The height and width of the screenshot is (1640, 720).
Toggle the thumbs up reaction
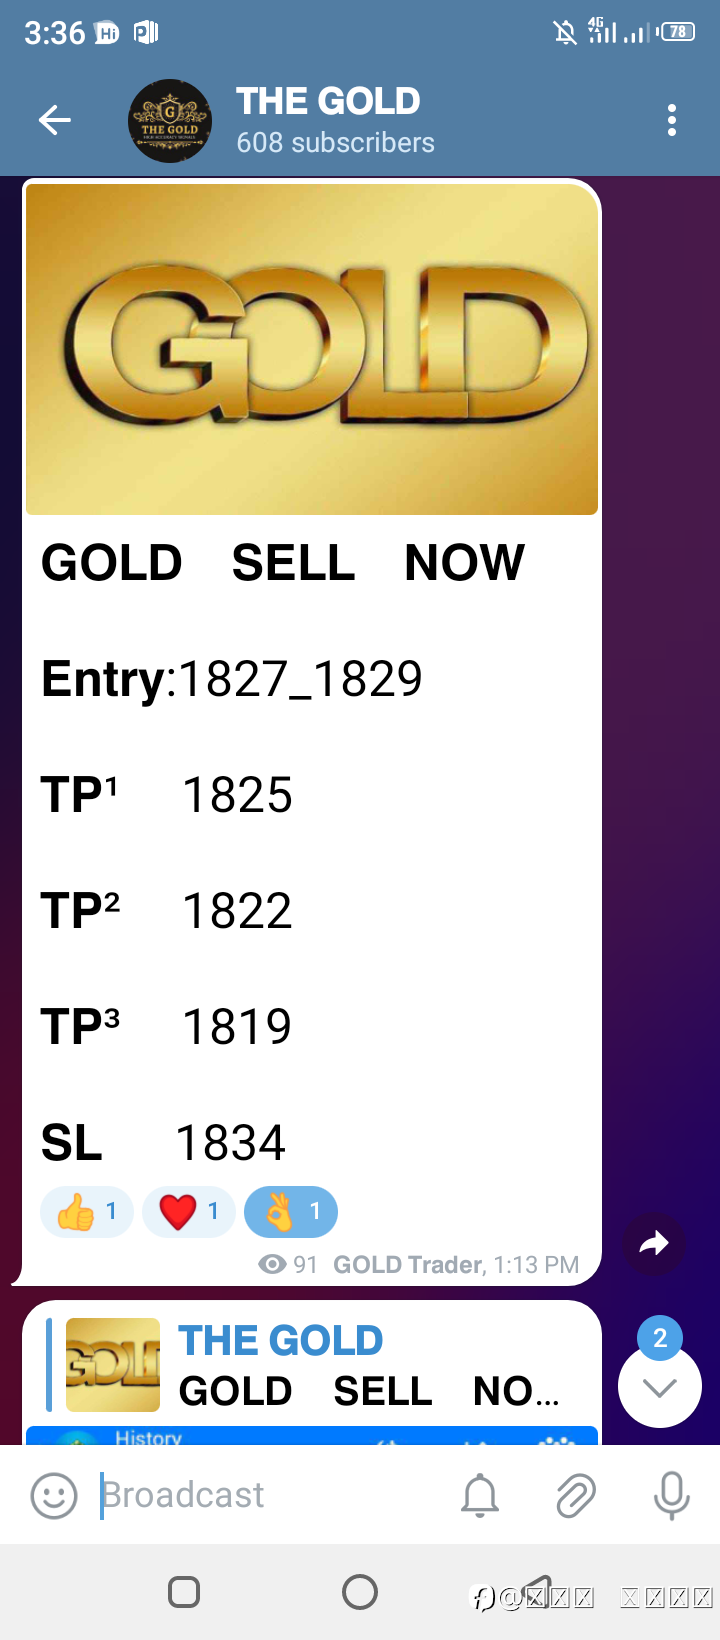click(87, 1212)
